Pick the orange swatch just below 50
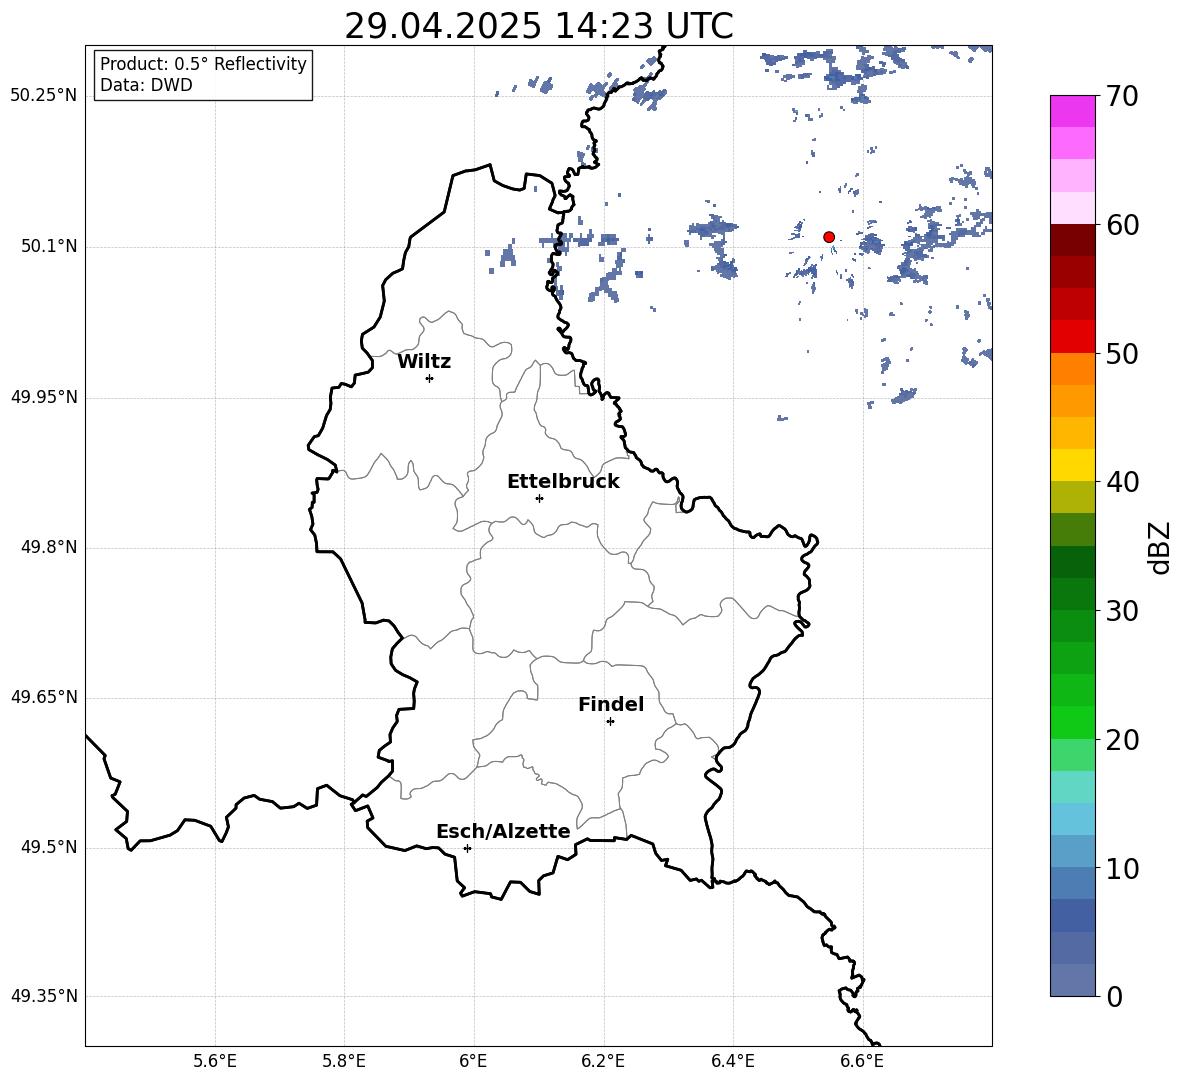The image size is (1184, 1081). 1073,369
